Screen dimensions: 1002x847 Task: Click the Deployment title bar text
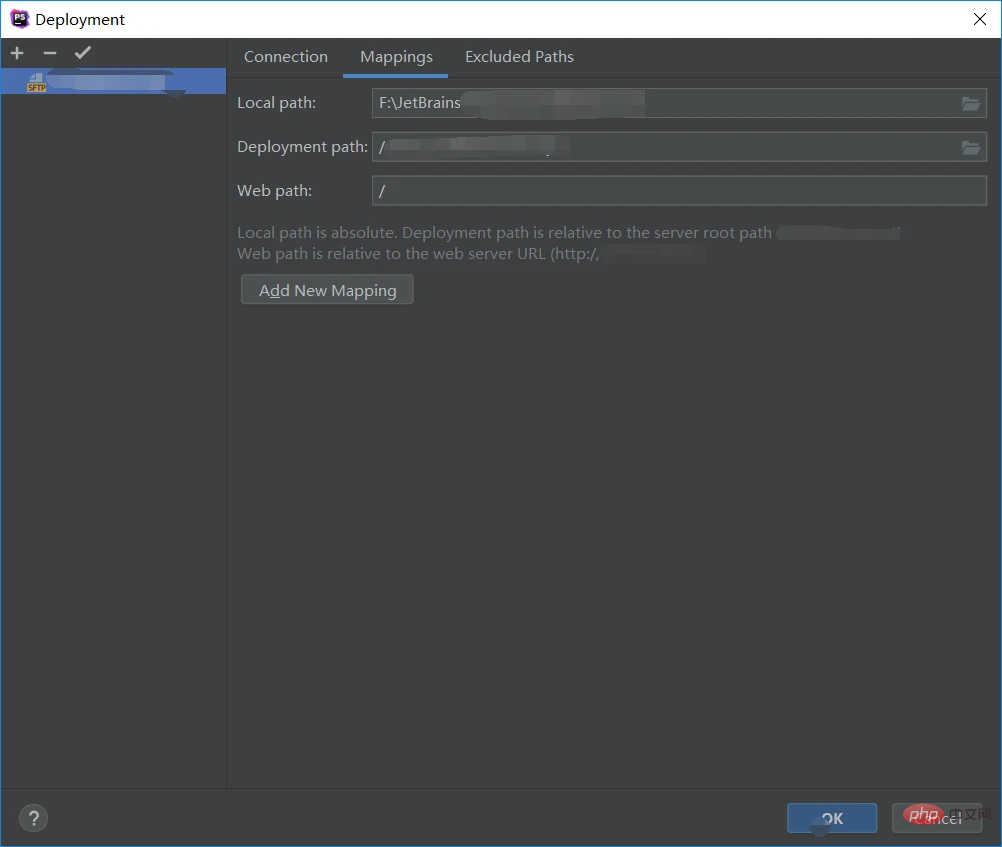point(80,20)
